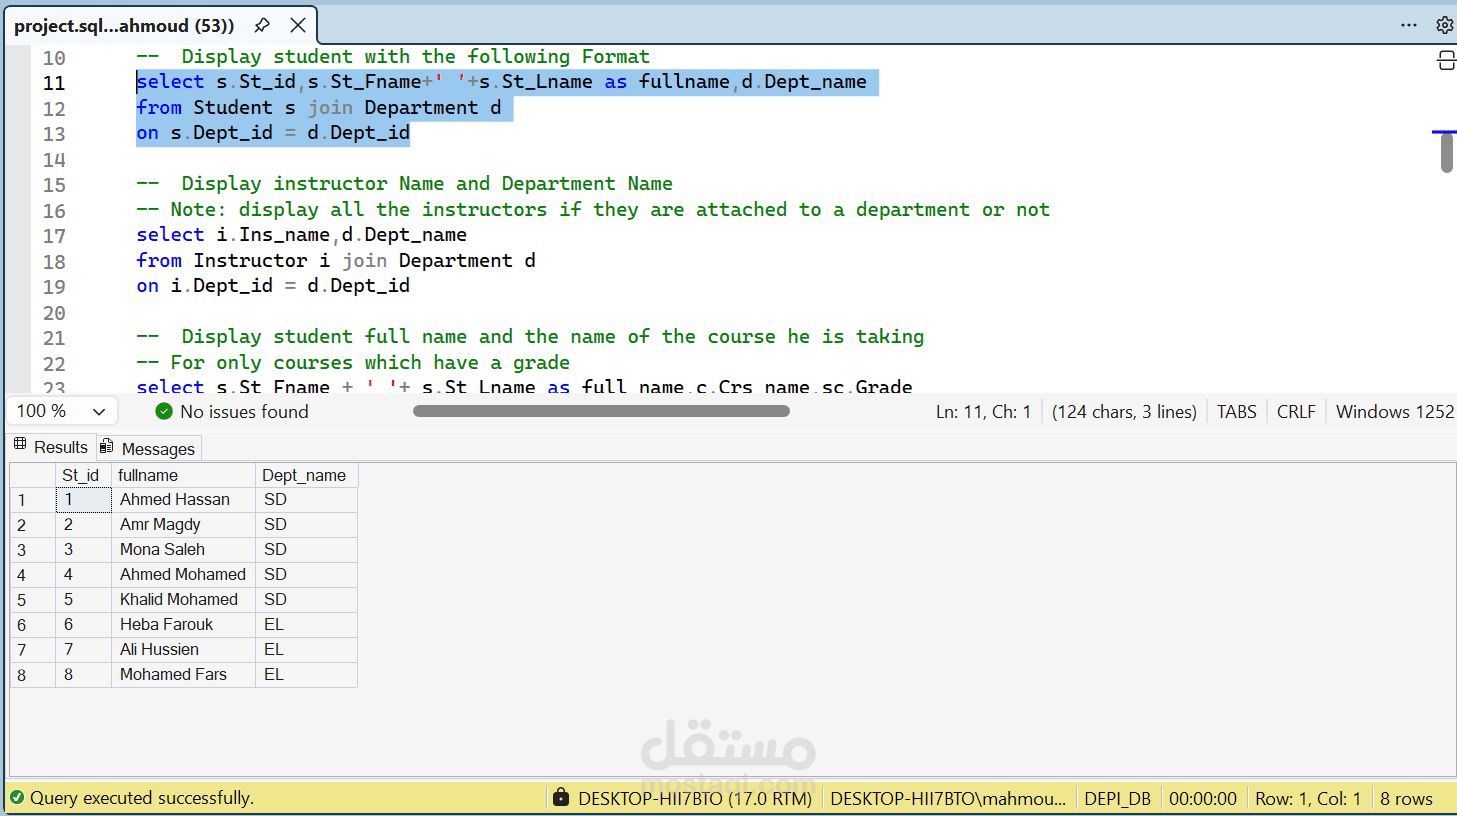
Task: Click the TABS indentation indicator
Action: tap(1236, 411)
